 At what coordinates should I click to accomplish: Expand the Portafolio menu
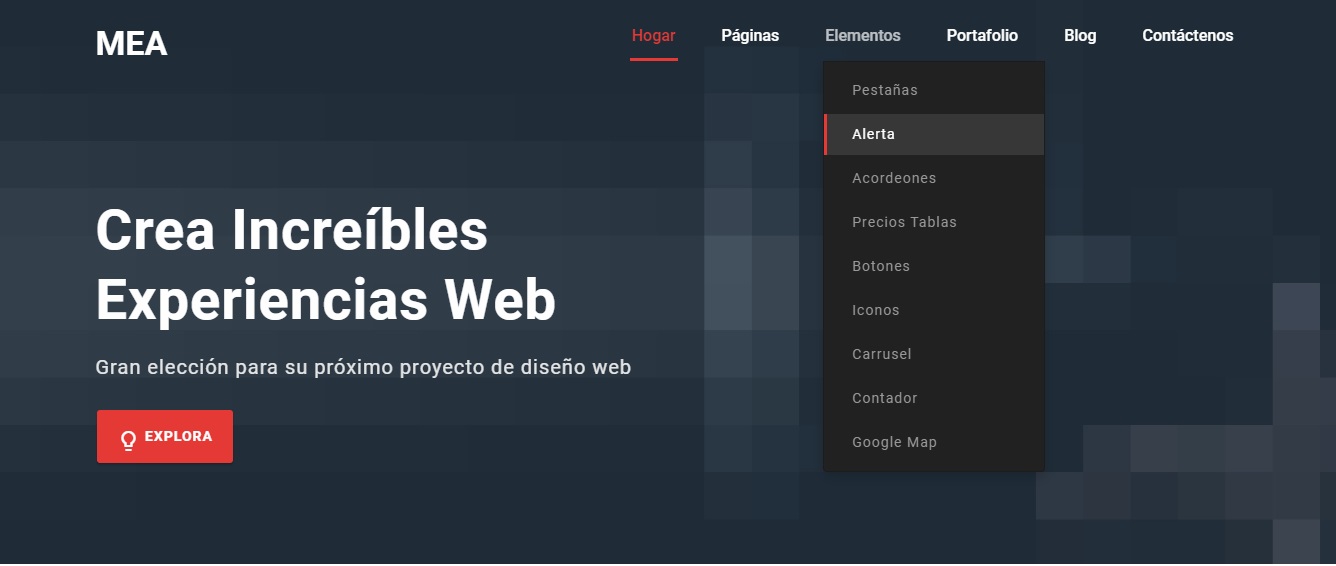tap(982, 36)
